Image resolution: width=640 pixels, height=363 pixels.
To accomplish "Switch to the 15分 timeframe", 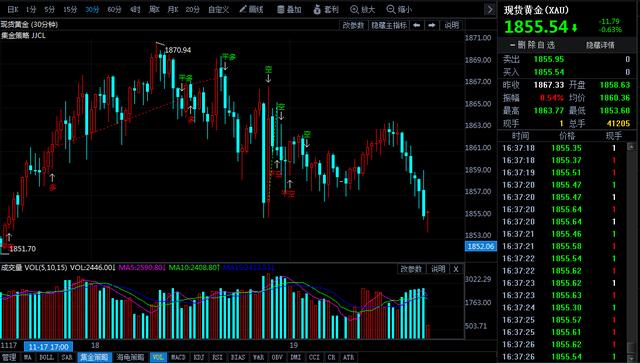I will [x=70, y=9].
